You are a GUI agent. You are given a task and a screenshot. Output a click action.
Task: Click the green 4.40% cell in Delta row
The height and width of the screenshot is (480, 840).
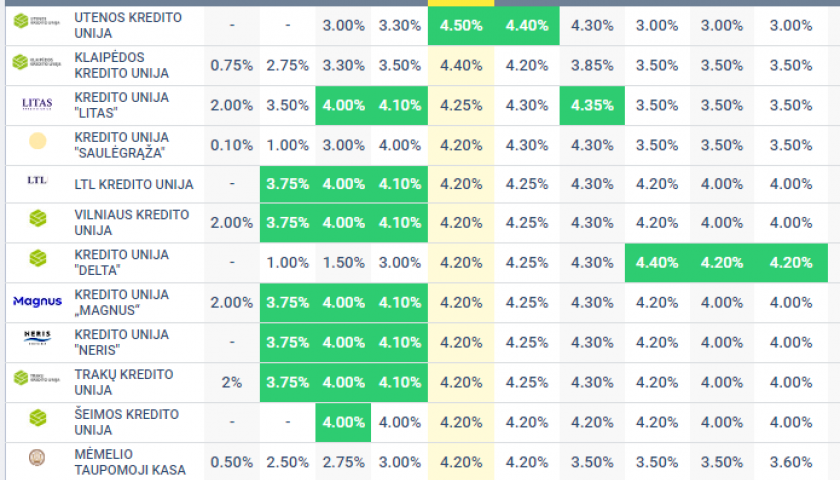657,262
